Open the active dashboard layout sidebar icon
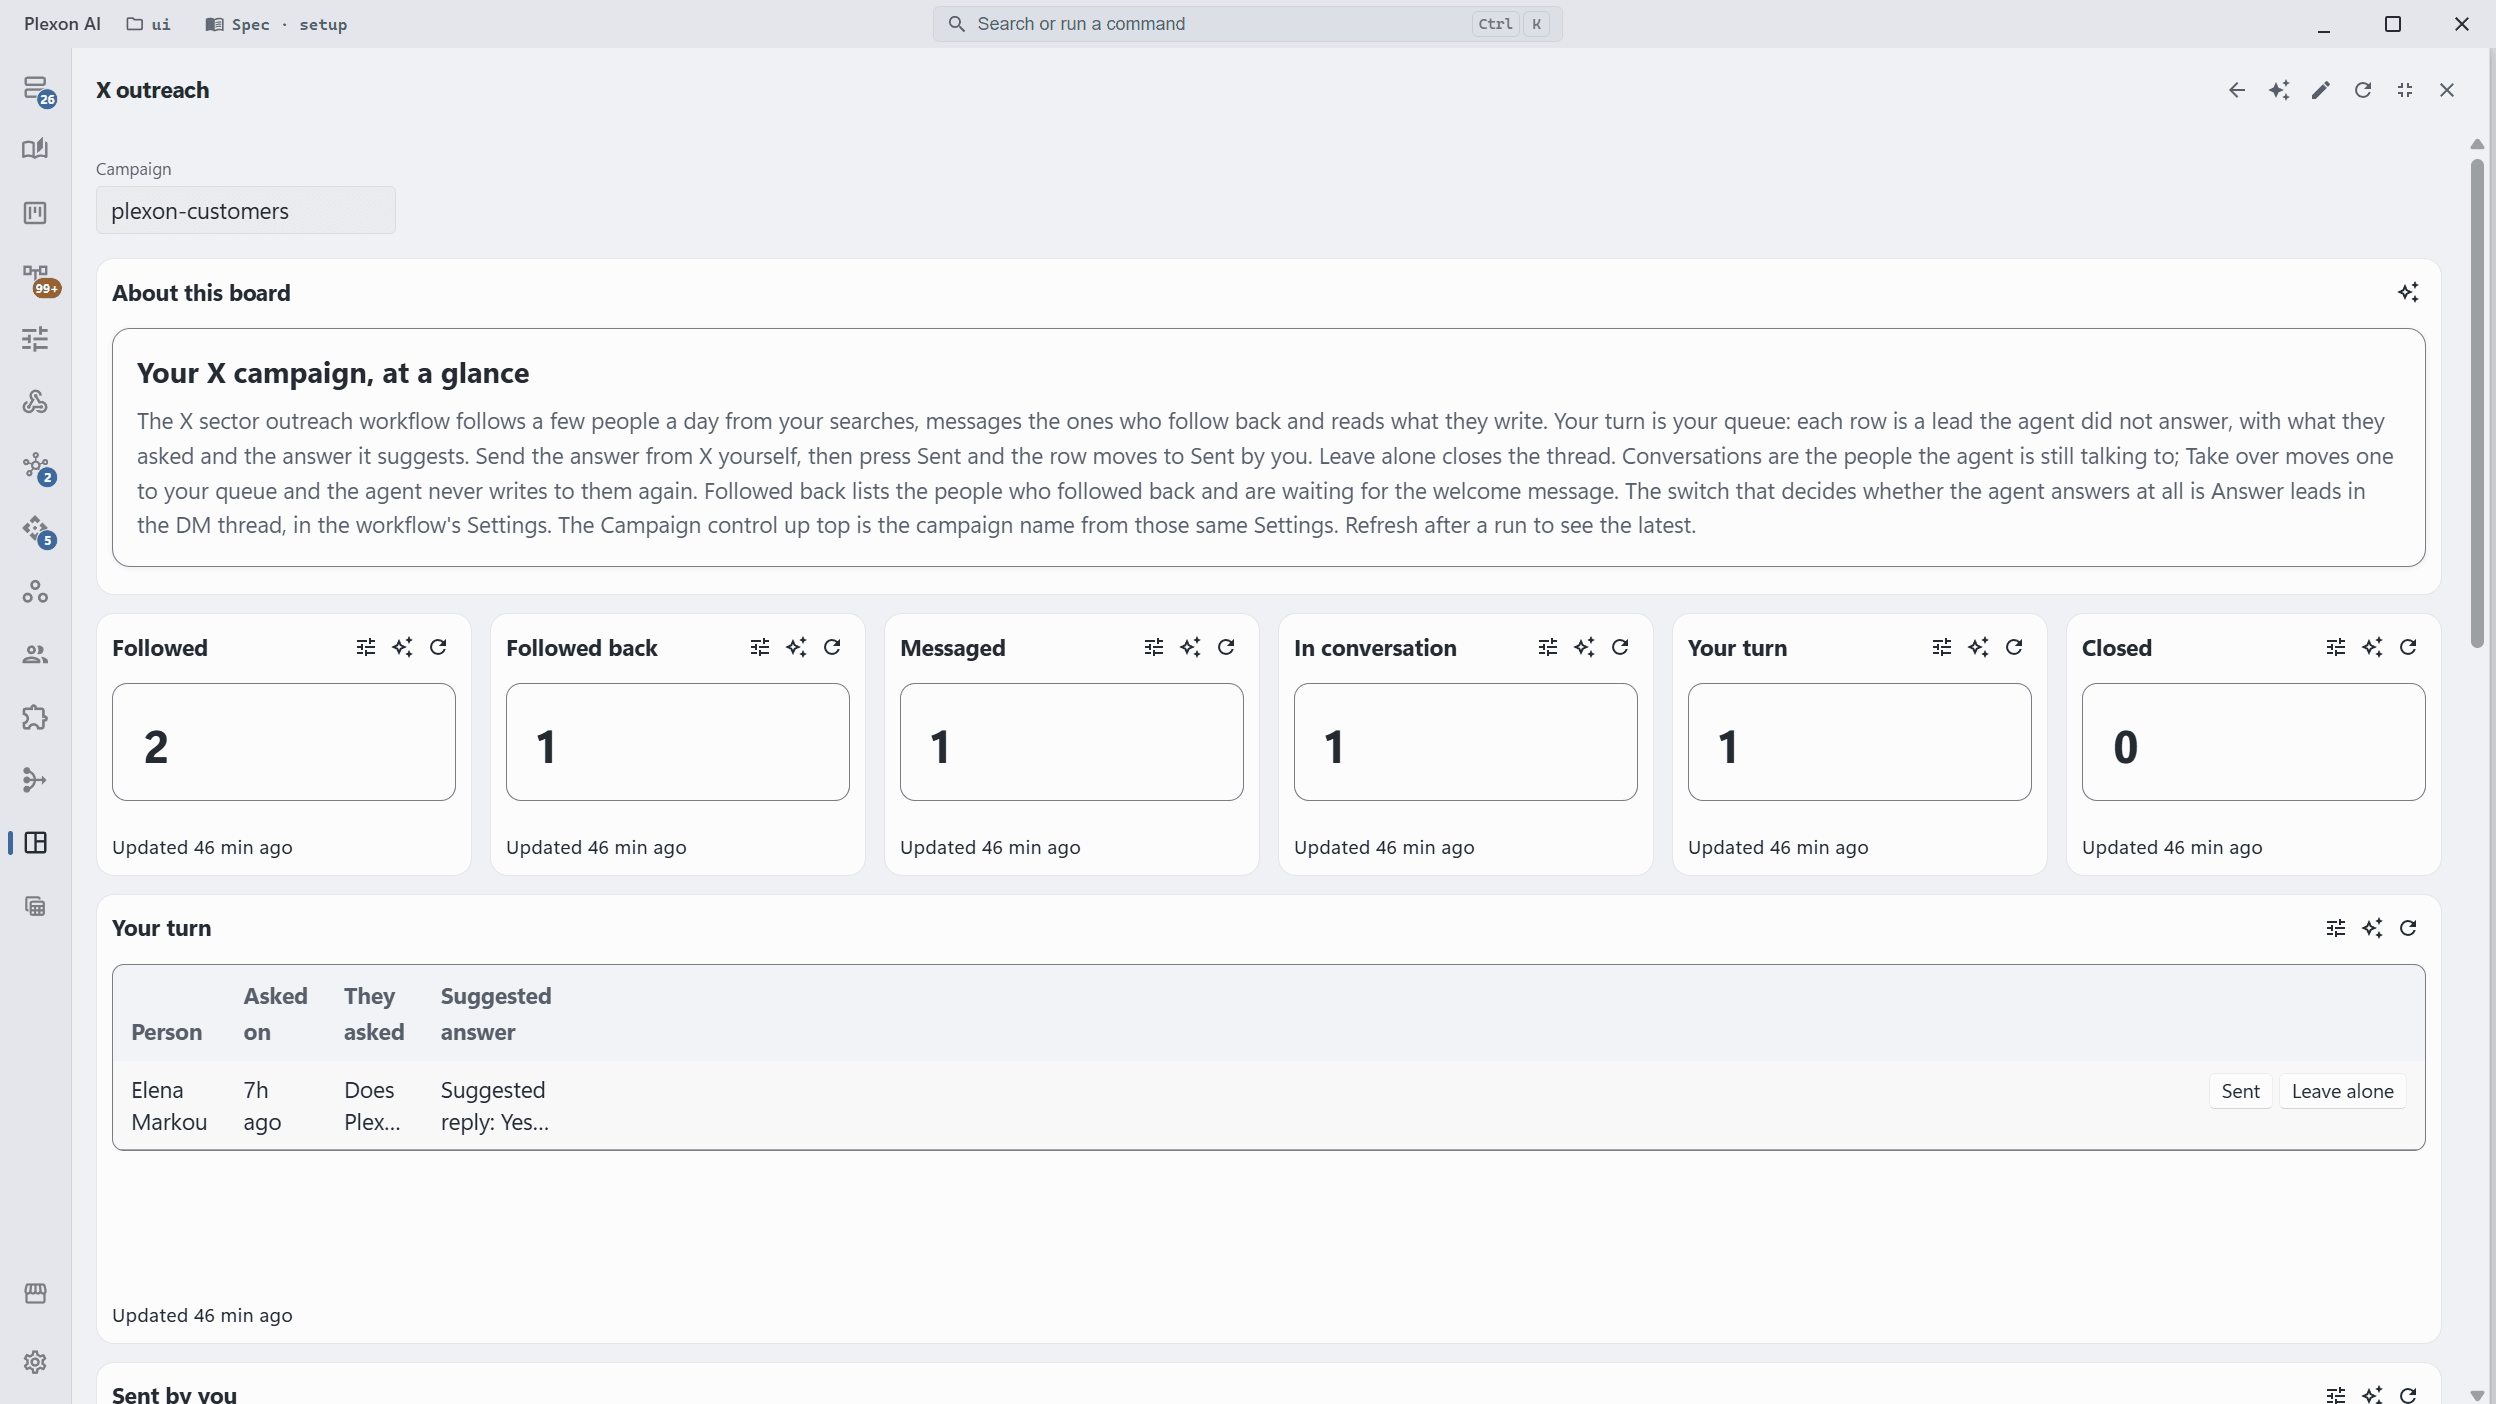Image resolution: width=2496 pixels, height=1404 pixels. [35, 843]
